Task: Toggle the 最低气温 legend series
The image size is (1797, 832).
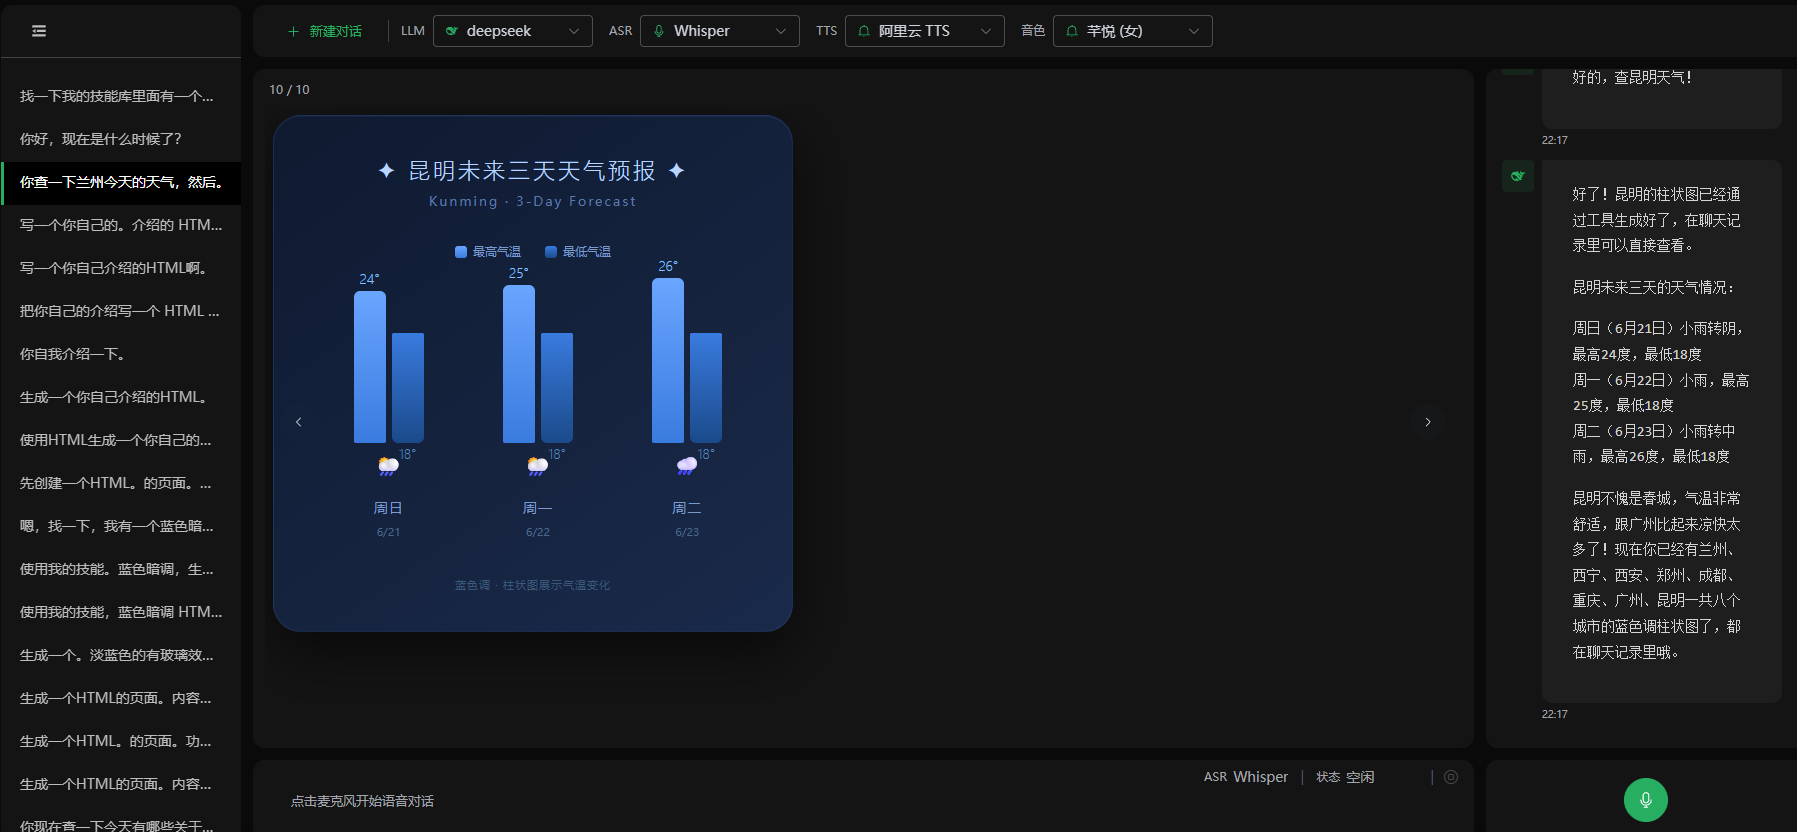Action: [578, 252]
